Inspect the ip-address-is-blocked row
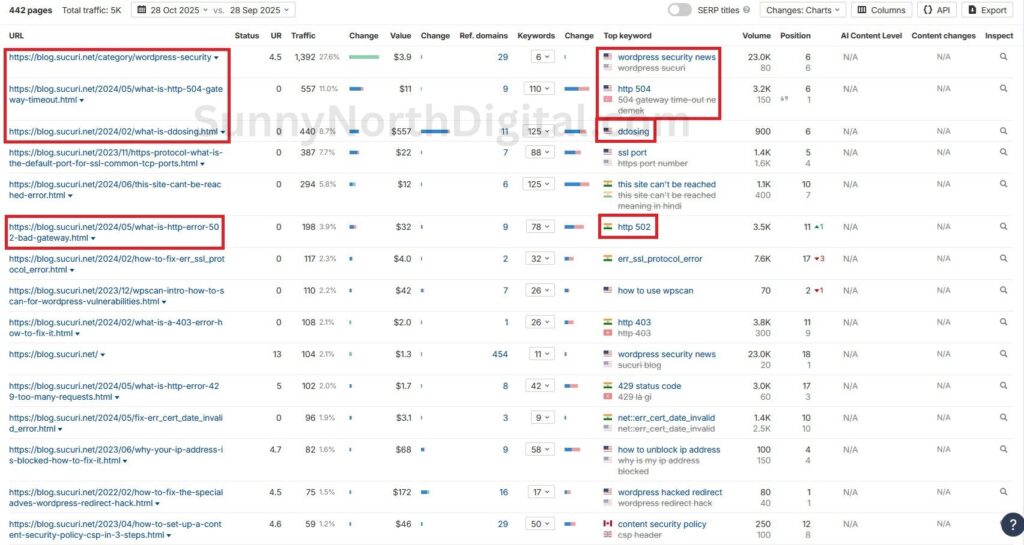 click(x=1003, y=450)
